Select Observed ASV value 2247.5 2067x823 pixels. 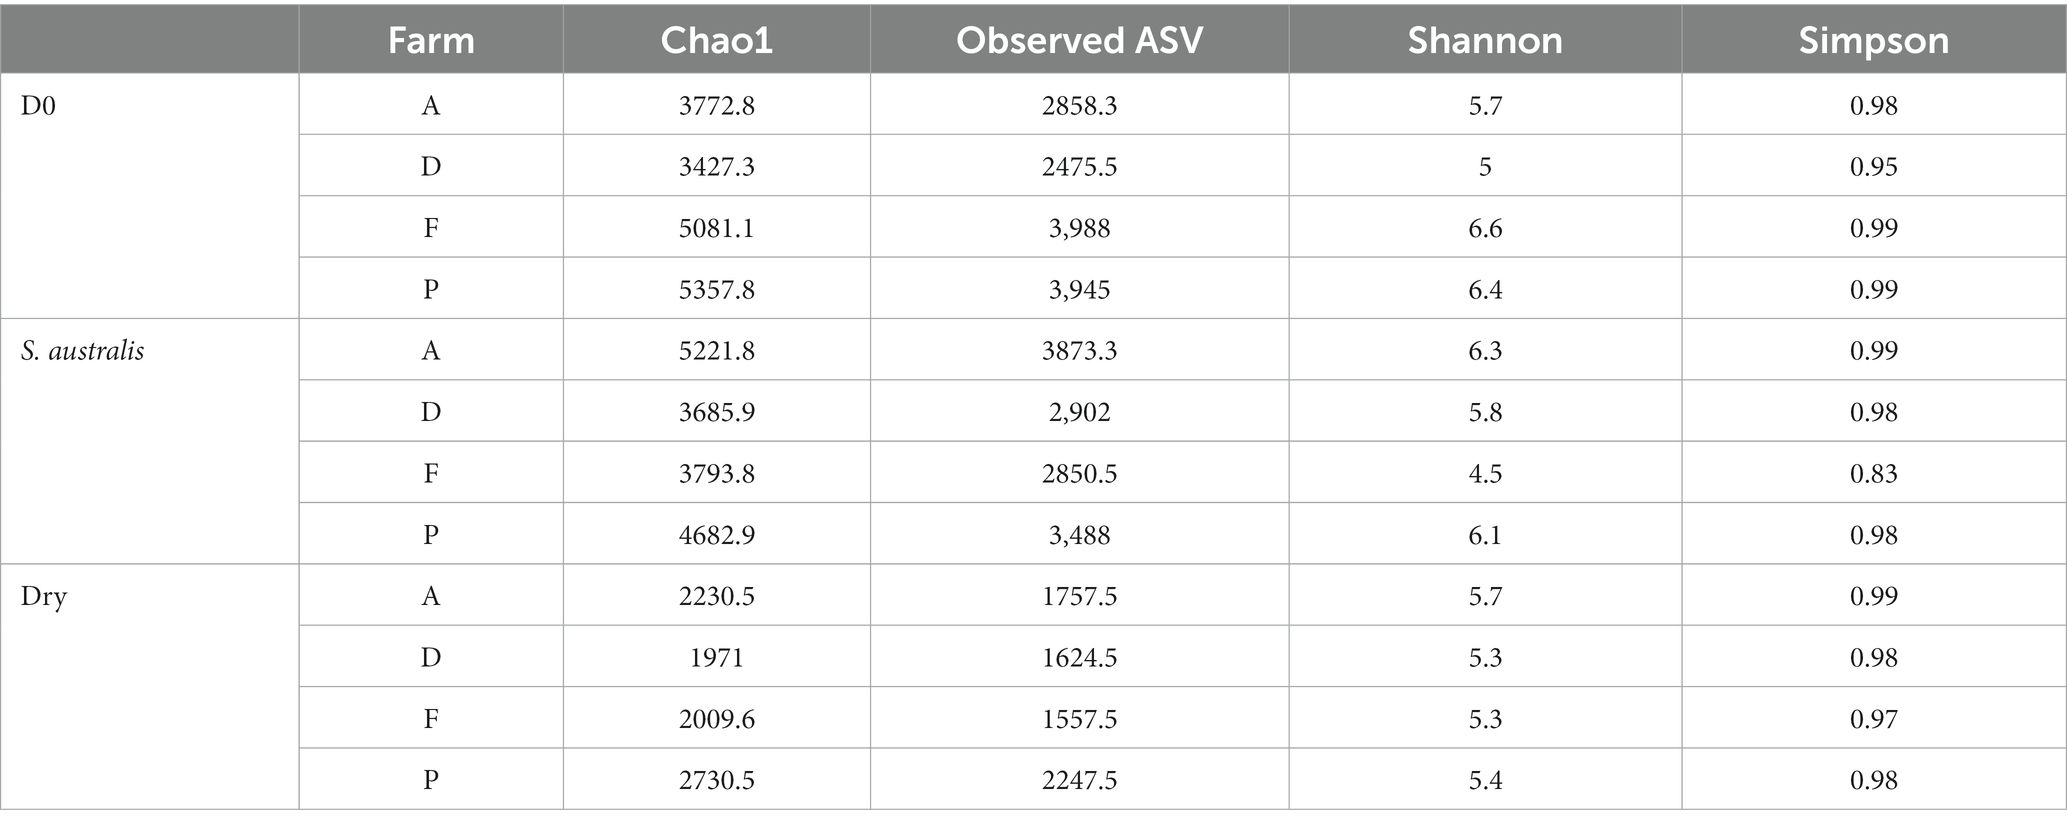pyautogui.click(x=1079, y=780)
